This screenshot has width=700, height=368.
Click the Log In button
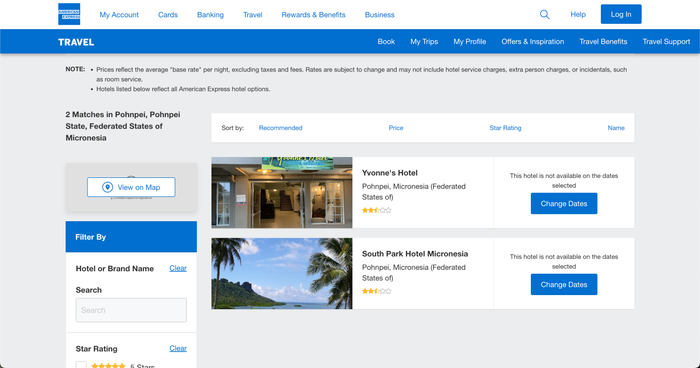[621, 14]
